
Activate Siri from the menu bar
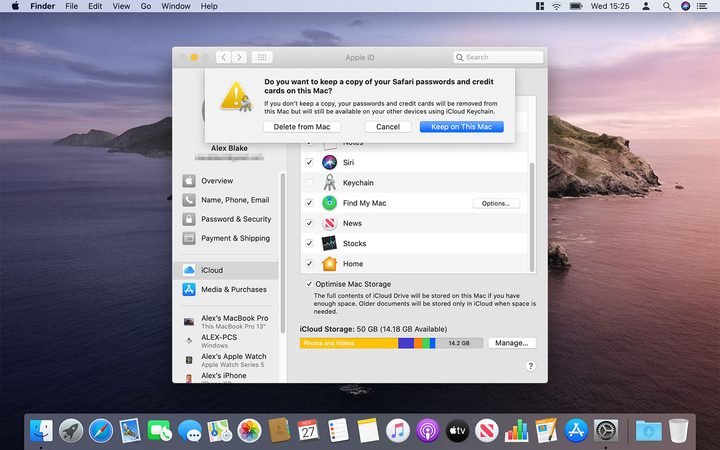(686, 6)
